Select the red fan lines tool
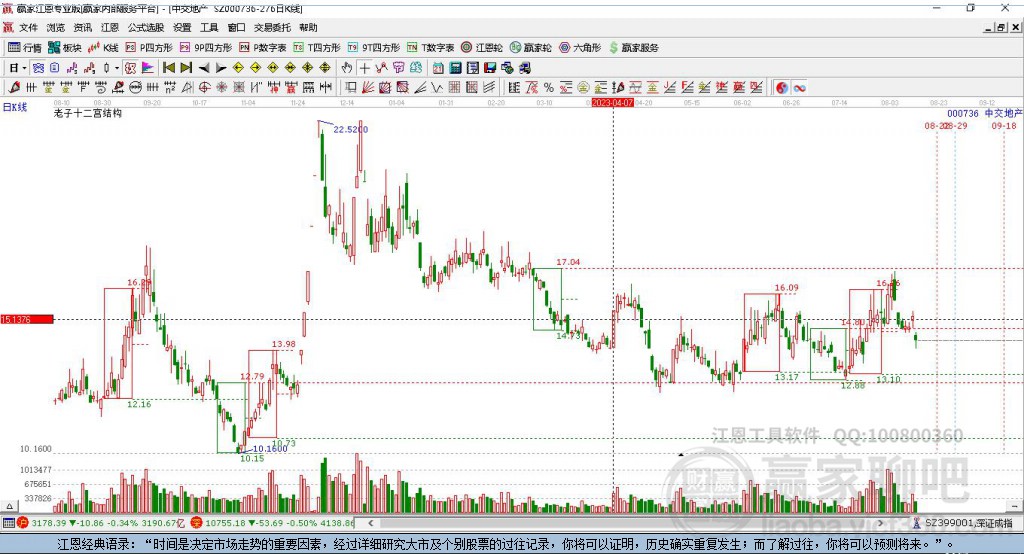Viewport: 1024px width, 554px height. click(x=368, y=88)
